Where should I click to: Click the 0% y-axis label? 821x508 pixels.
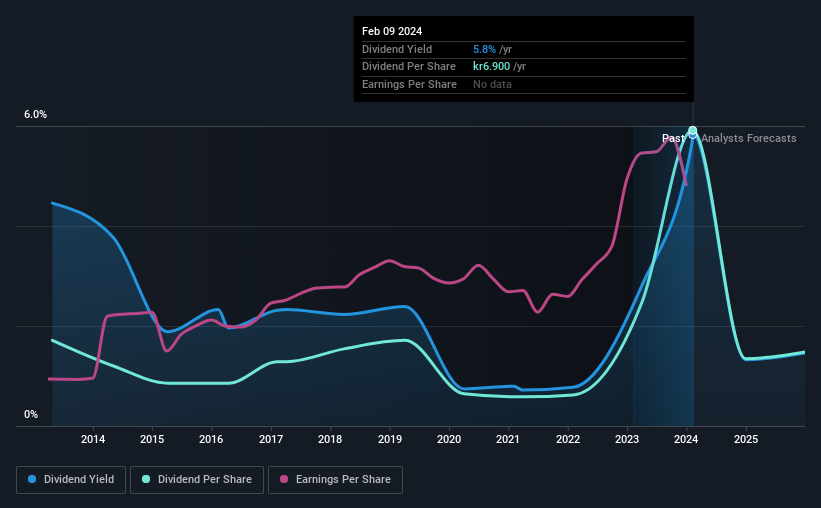tap(31, 414)
